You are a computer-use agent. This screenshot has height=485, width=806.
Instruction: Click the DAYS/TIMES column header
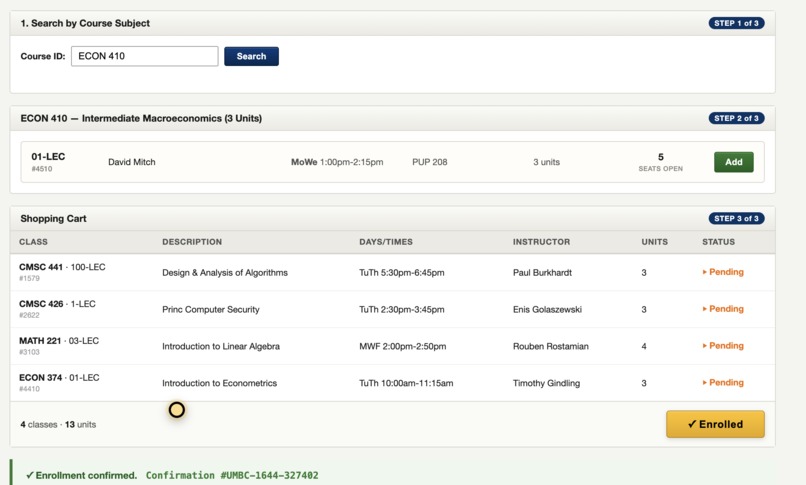click(x=386, y=241)
